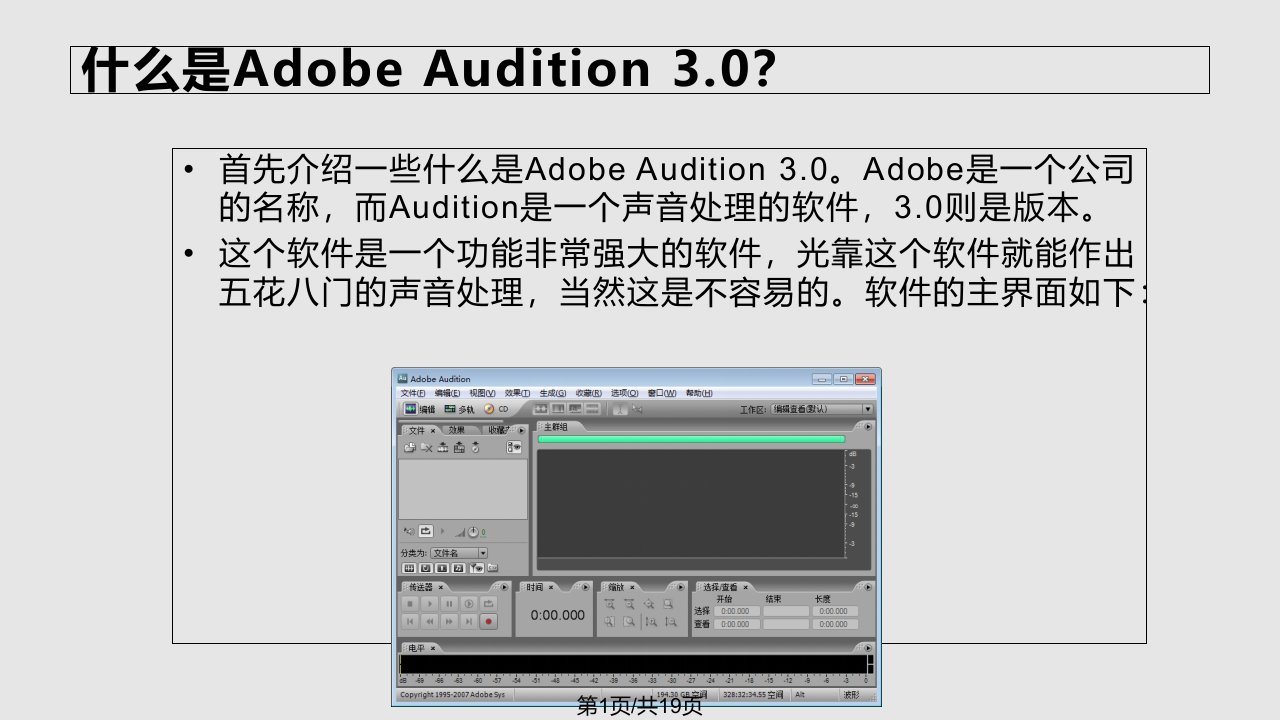Toggle Show Video Files filter button
The width and height of the screenshot is (1280, 720).
pos(442,568)
